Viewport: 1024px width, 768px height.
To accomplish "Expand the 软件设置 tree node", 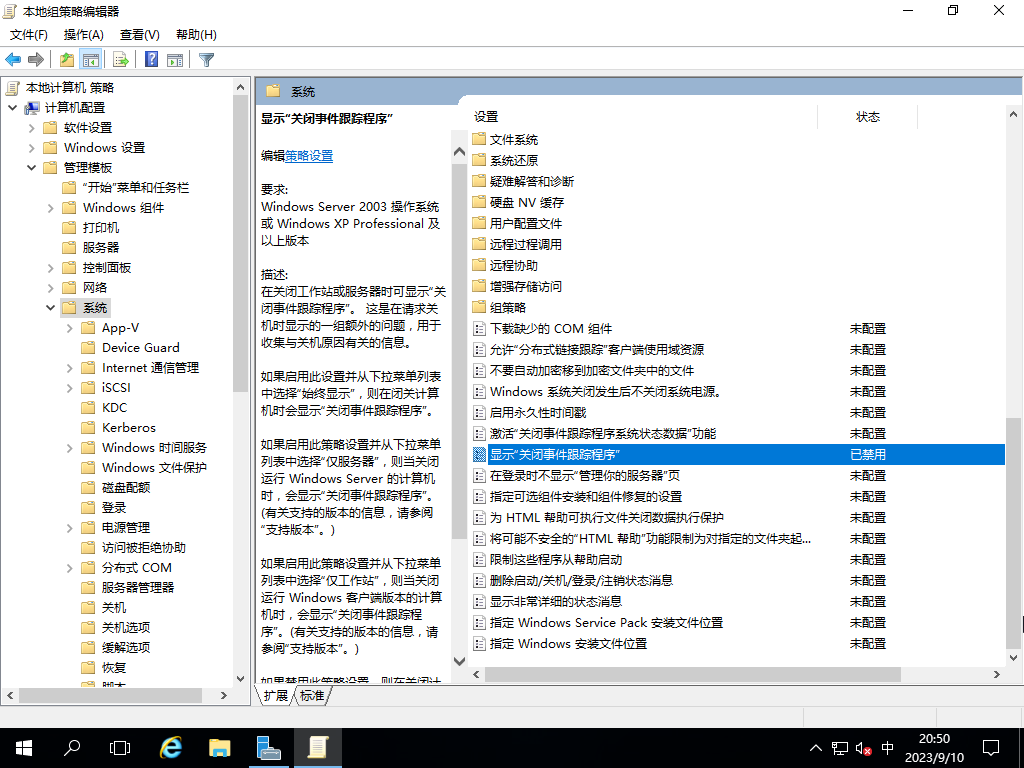I will pyautogui.click(x=31, y=128).
